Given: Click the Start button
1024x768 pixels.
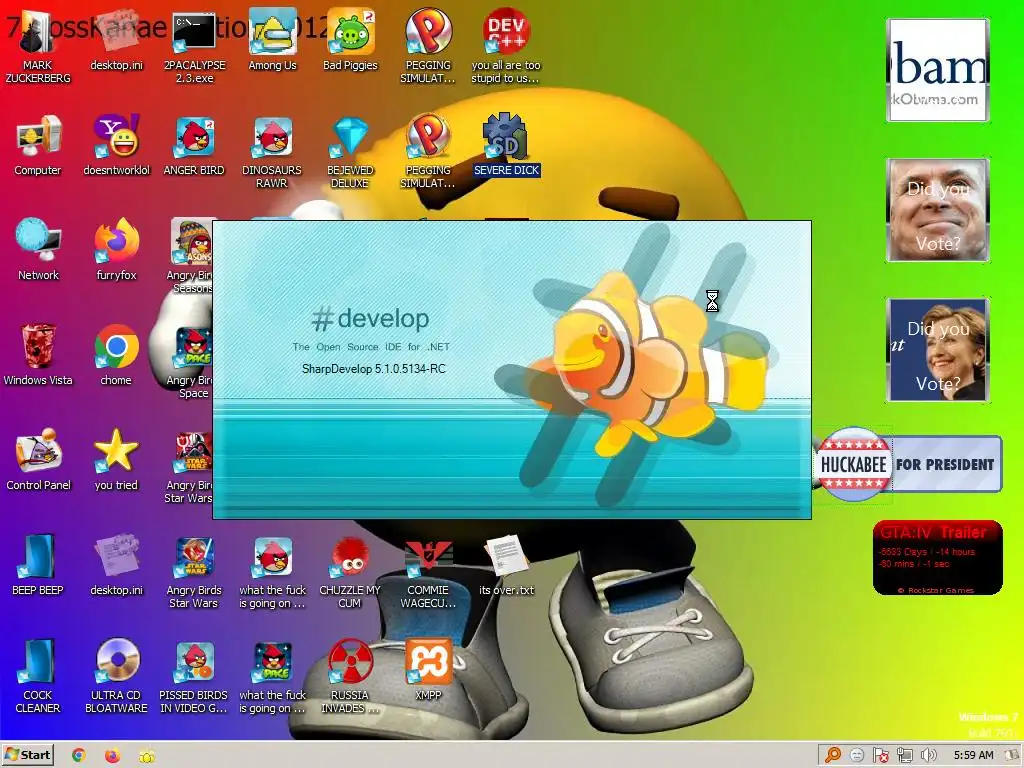Looking at the screenshot, I should 27,755.
